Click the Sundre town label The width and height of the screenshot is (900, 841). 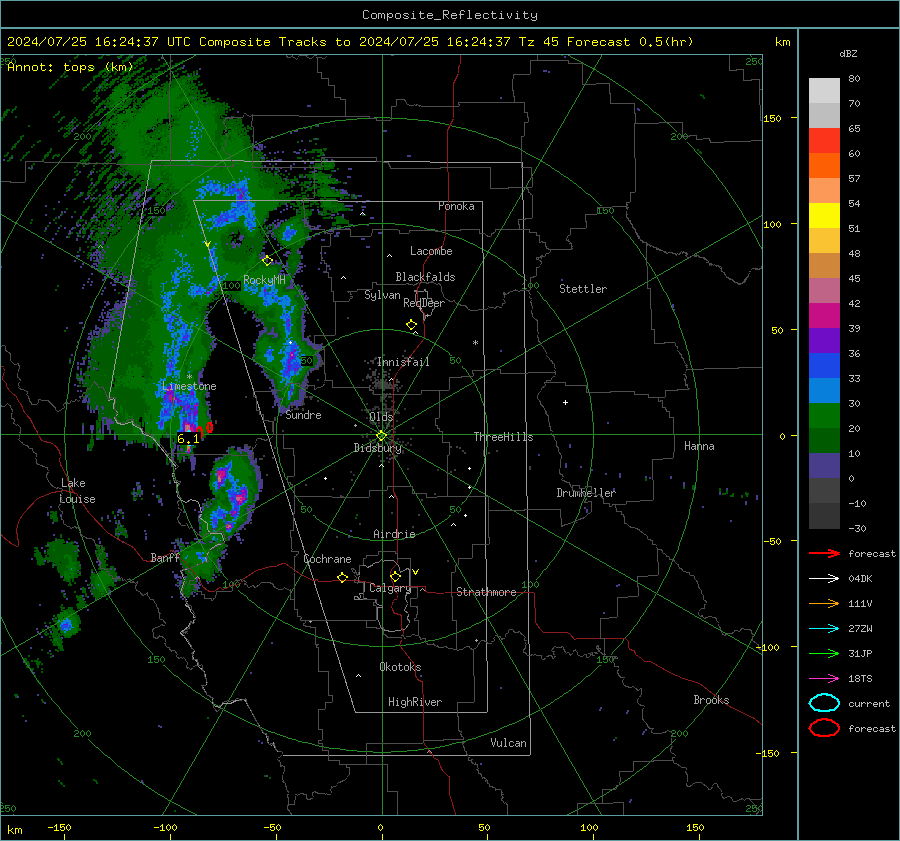pos(303,415)
